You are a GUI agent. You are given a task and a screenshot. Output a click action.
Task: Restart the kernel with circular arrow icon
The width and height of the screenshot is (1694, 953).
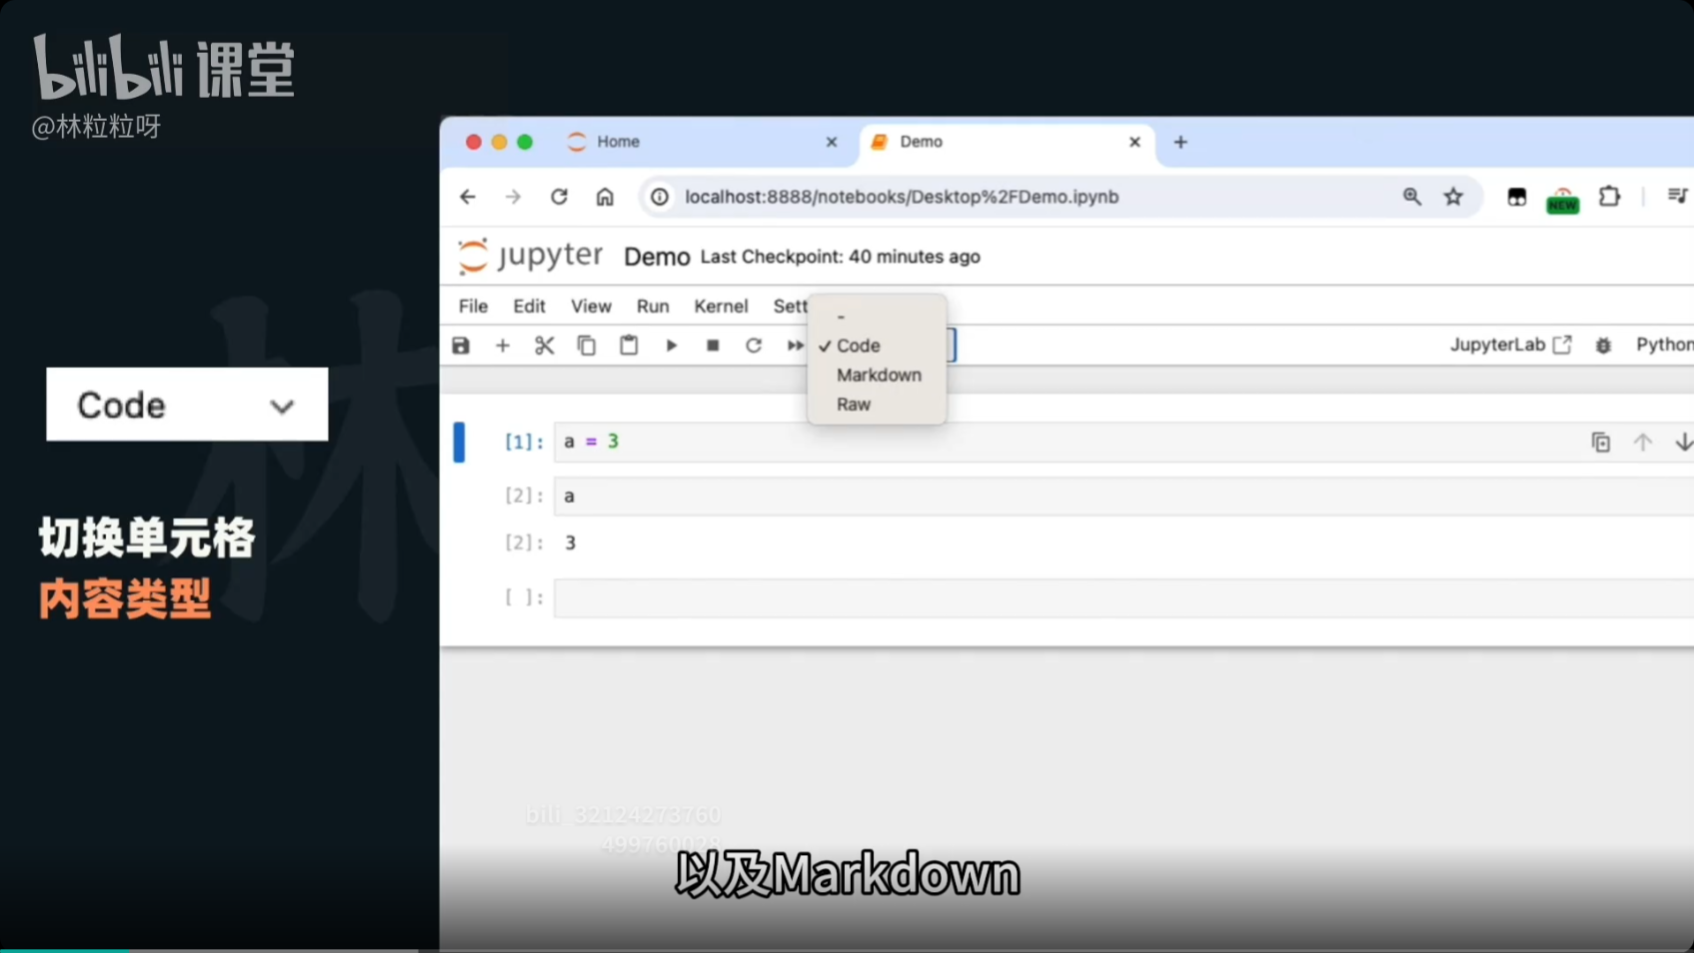[x=753, y=346]
